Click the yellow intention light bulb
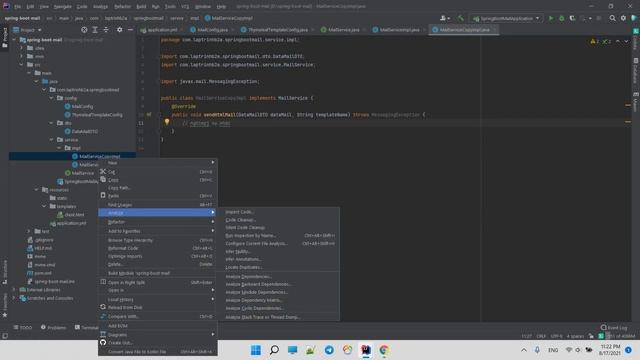Viewport: 640px width, 360px height. tap(167, 122)
